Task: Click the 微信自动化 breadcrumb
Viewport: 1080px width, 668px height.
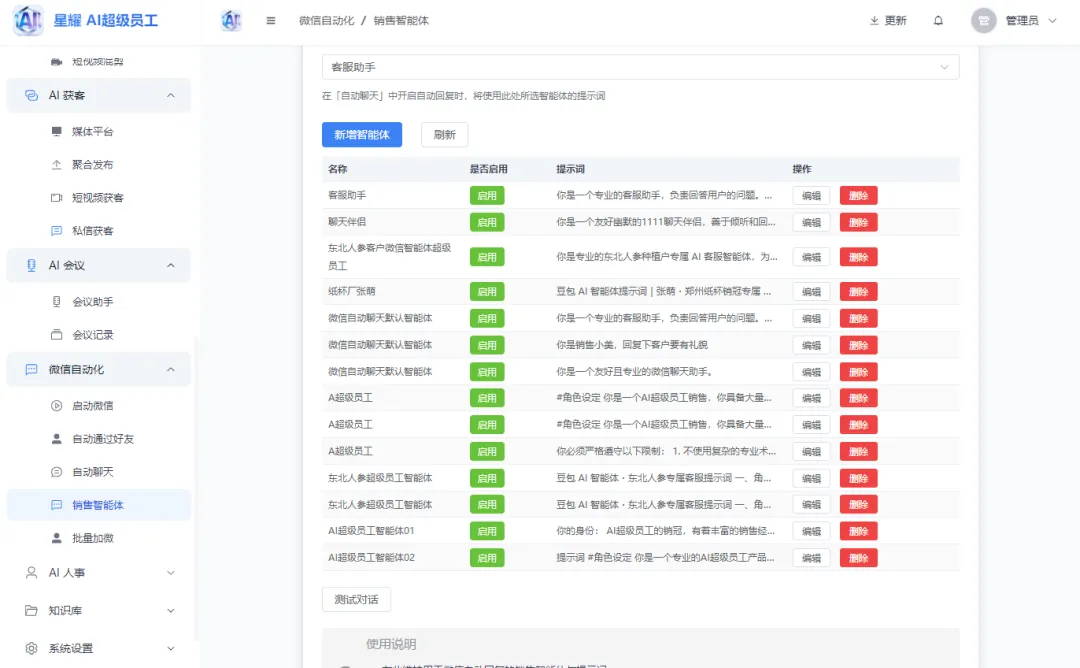Action: click(326, 21)
